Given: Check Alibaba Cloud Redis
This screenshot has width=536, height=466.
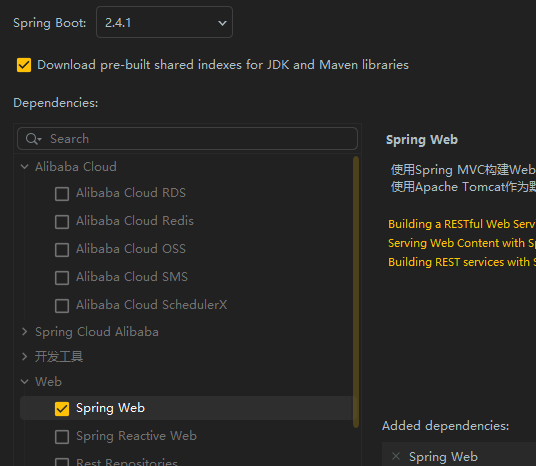Looking at the screenshot, I should tap(62, 222).
